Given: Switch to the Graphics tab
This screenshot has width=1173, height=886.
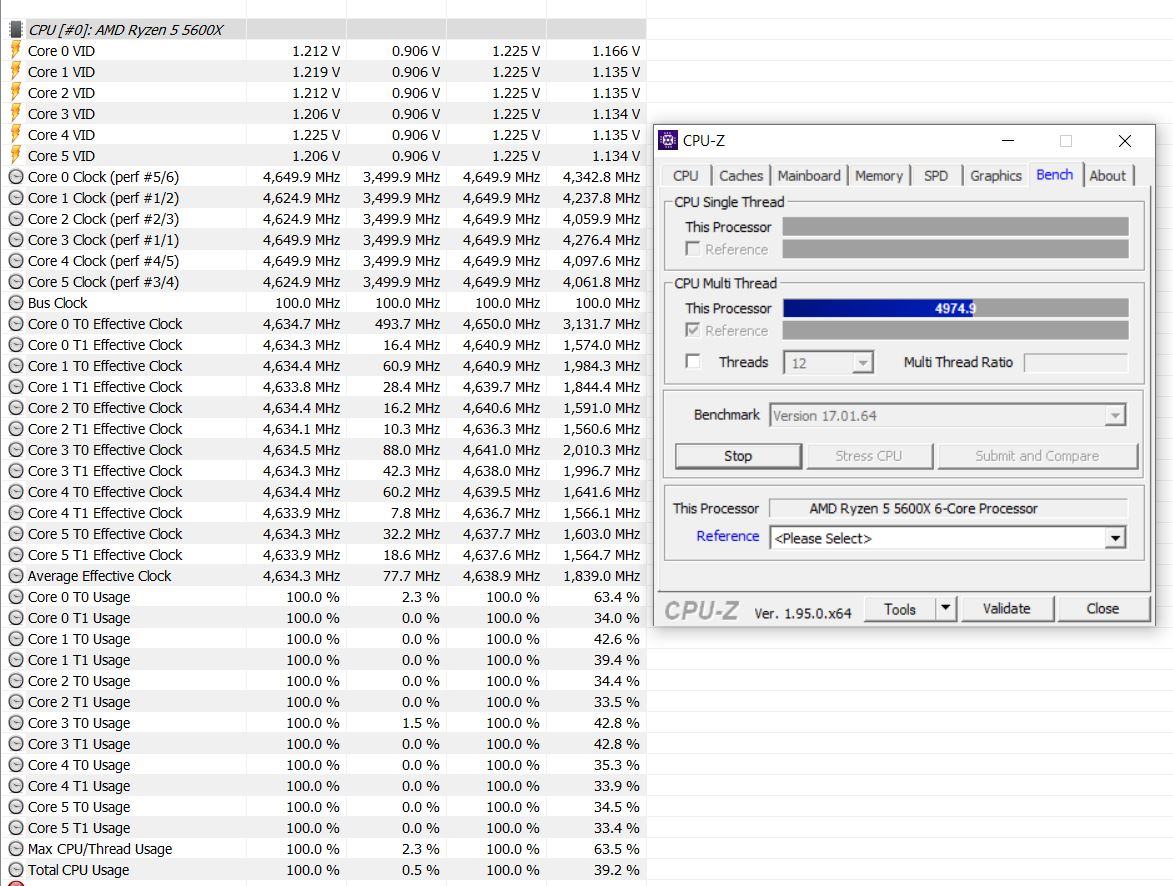Looking at the screenshot, I should point(996,176).
